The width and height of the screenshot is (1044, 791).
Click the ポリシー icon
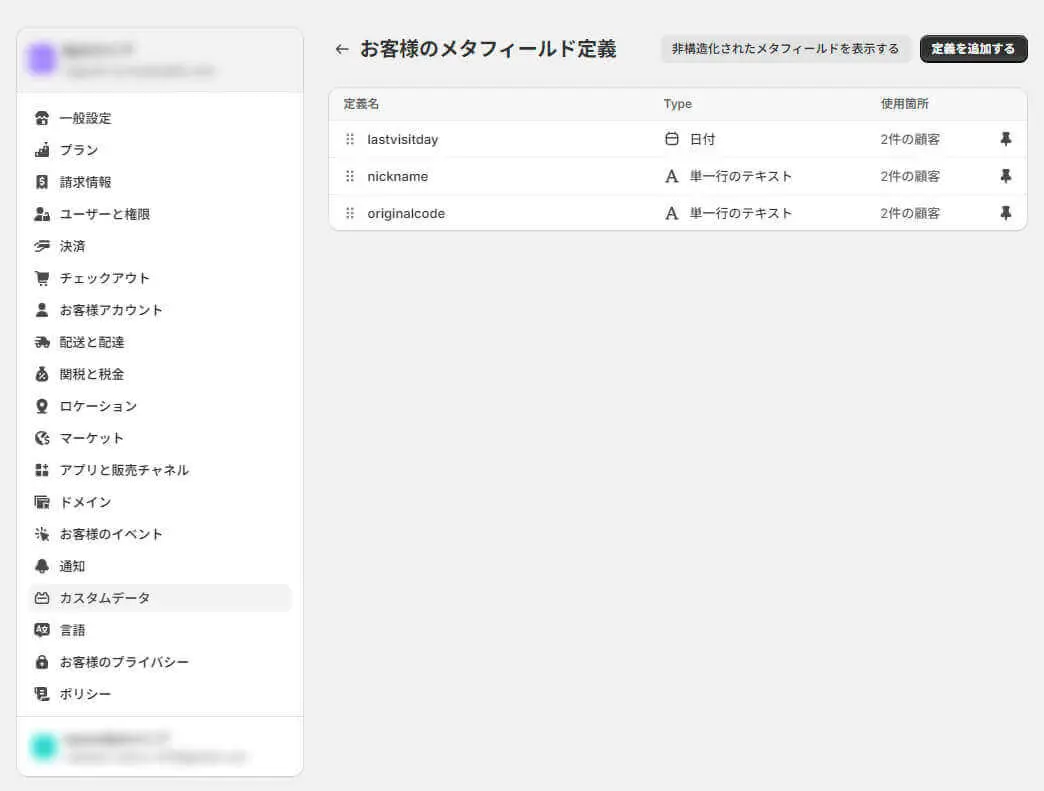(42, 694)
